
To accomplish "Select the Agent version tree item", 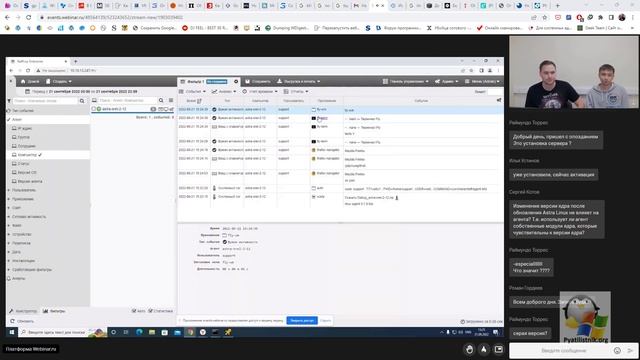I will point(27,181).
